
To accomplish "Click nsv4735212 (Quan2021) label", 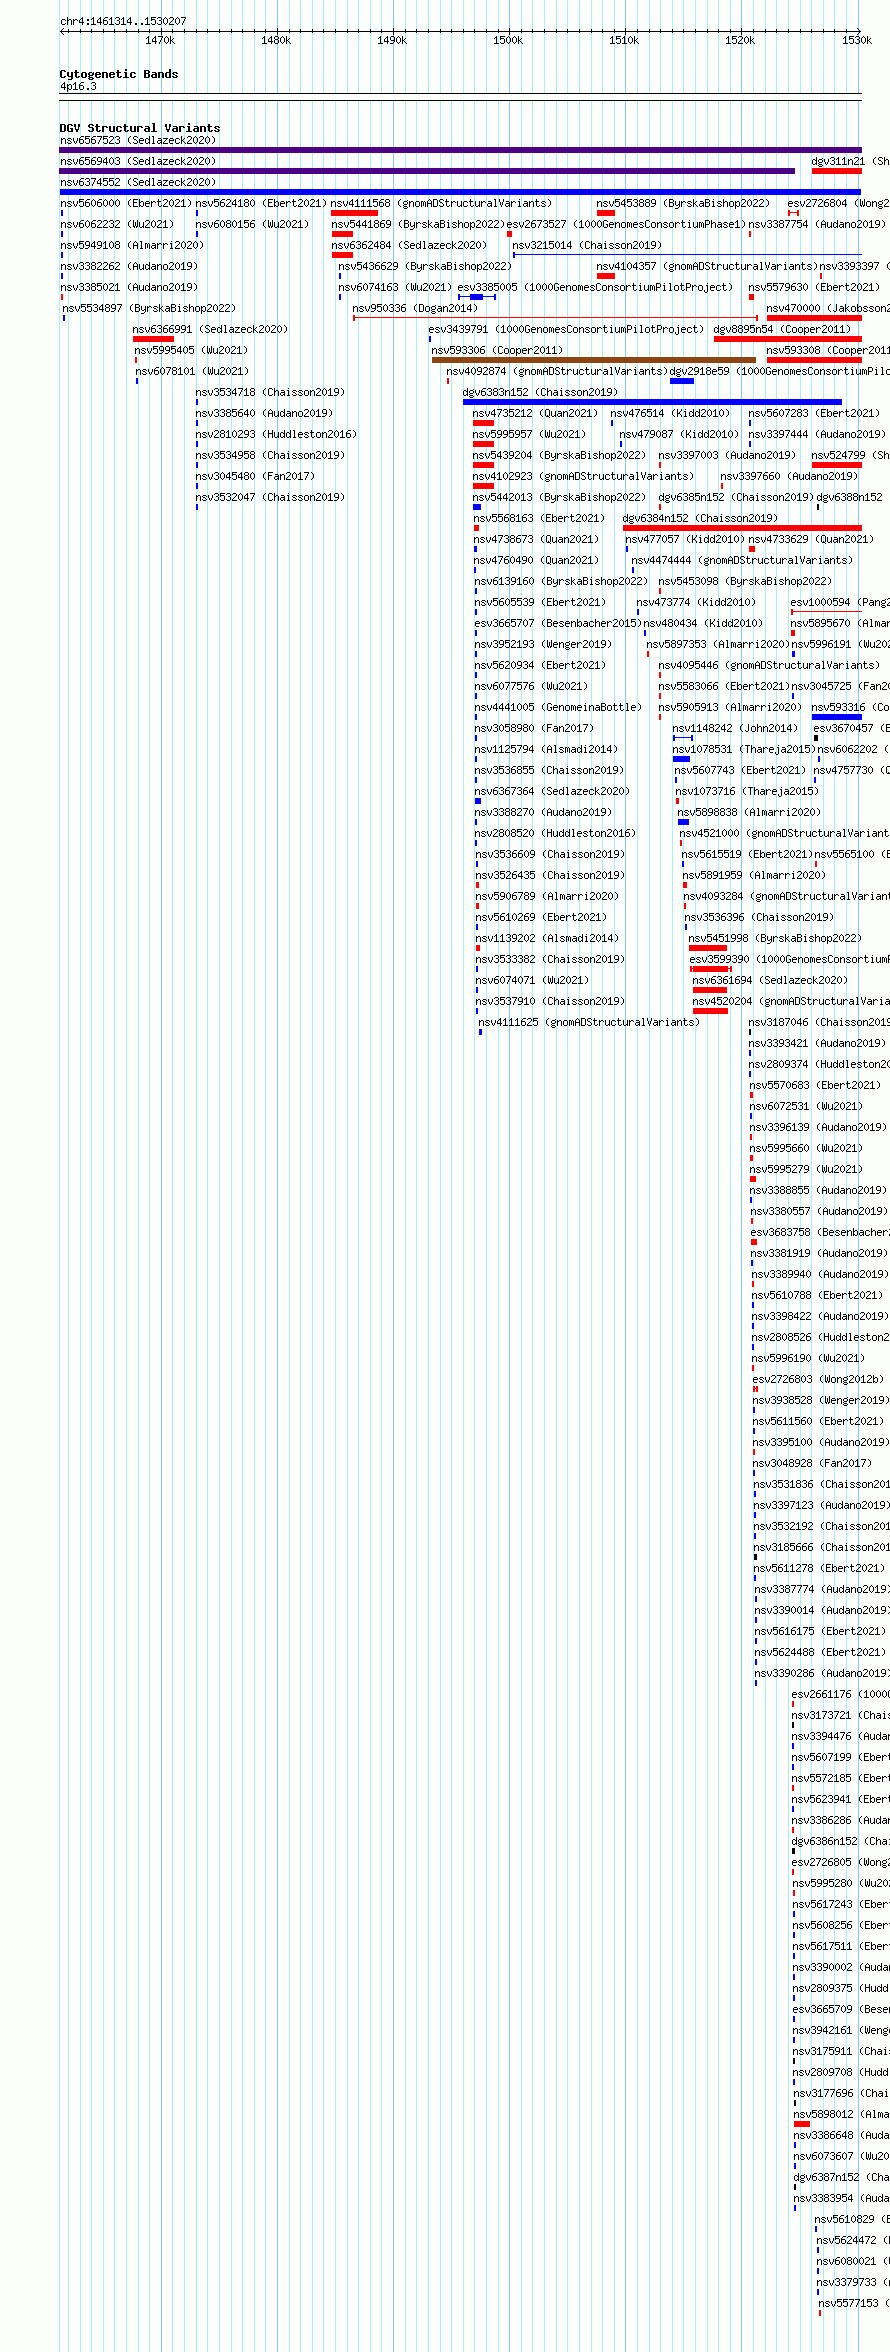I will pos(535,413).
